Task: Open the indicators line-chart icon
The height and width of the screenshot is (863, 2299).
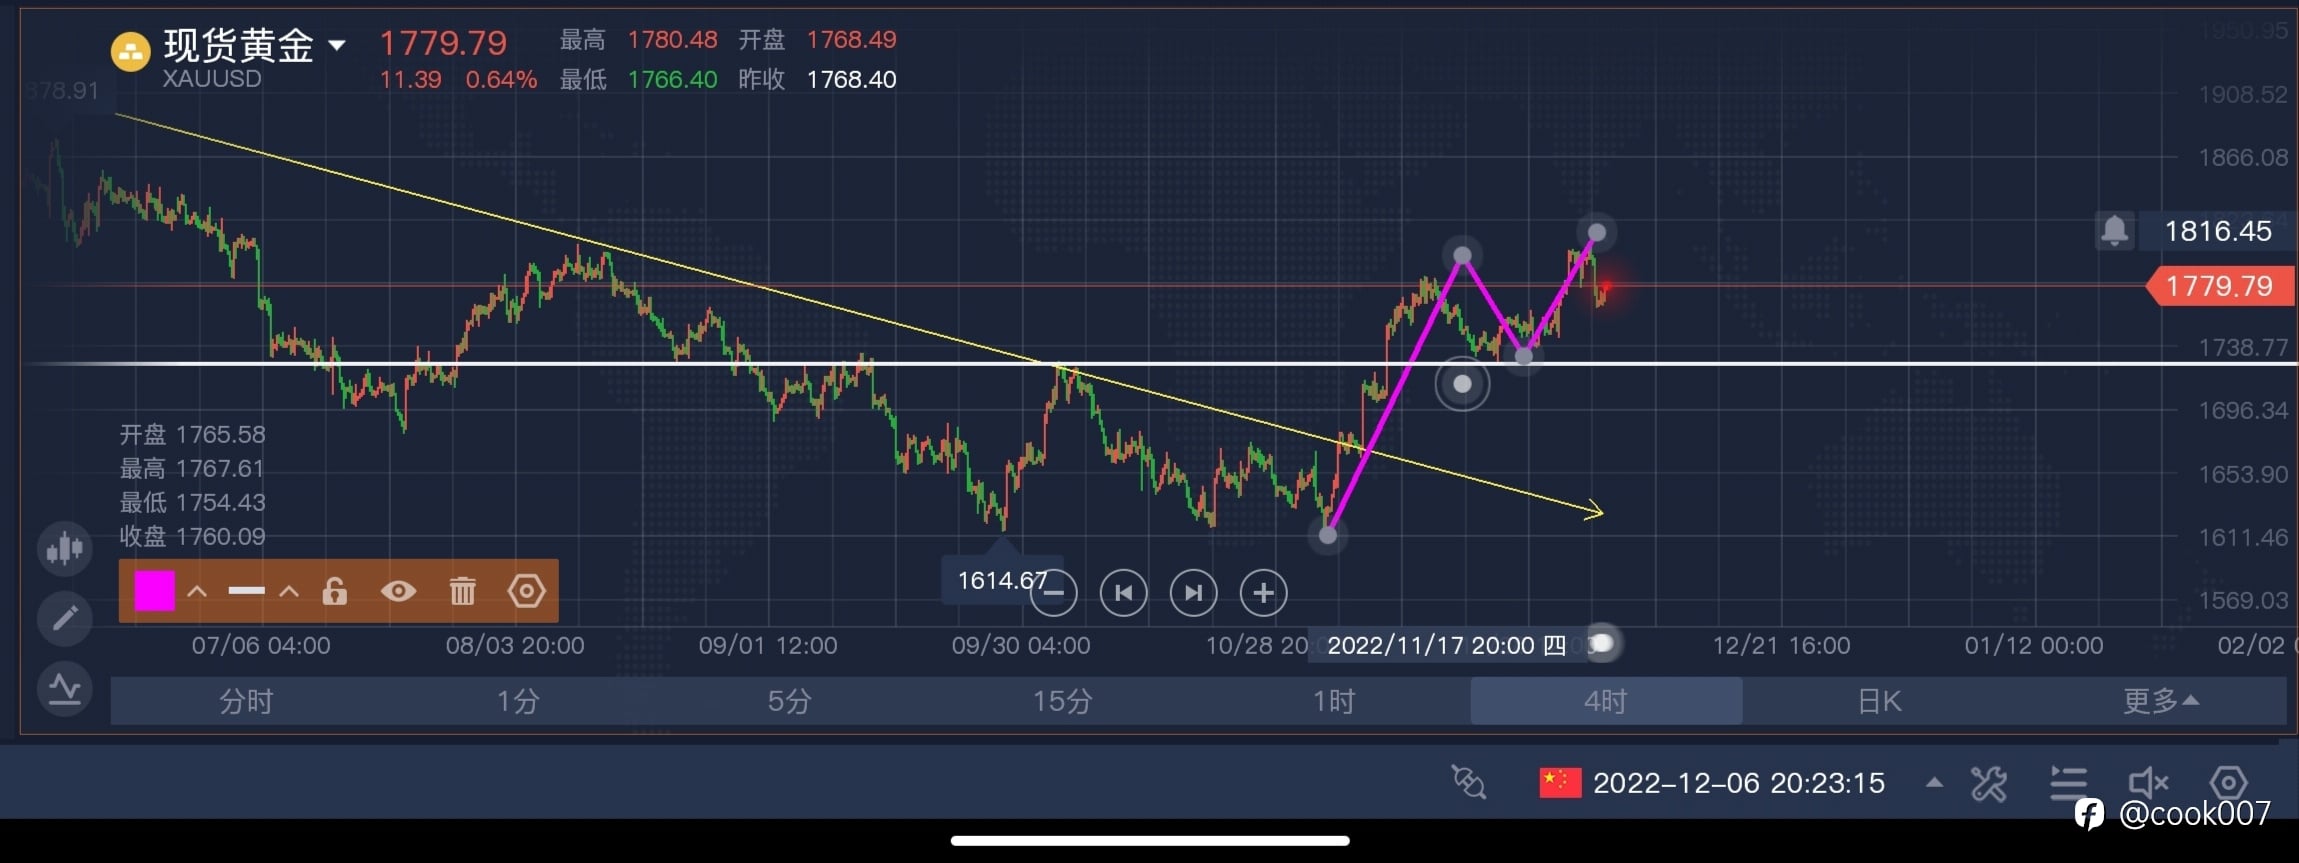Action: point(65,689)
